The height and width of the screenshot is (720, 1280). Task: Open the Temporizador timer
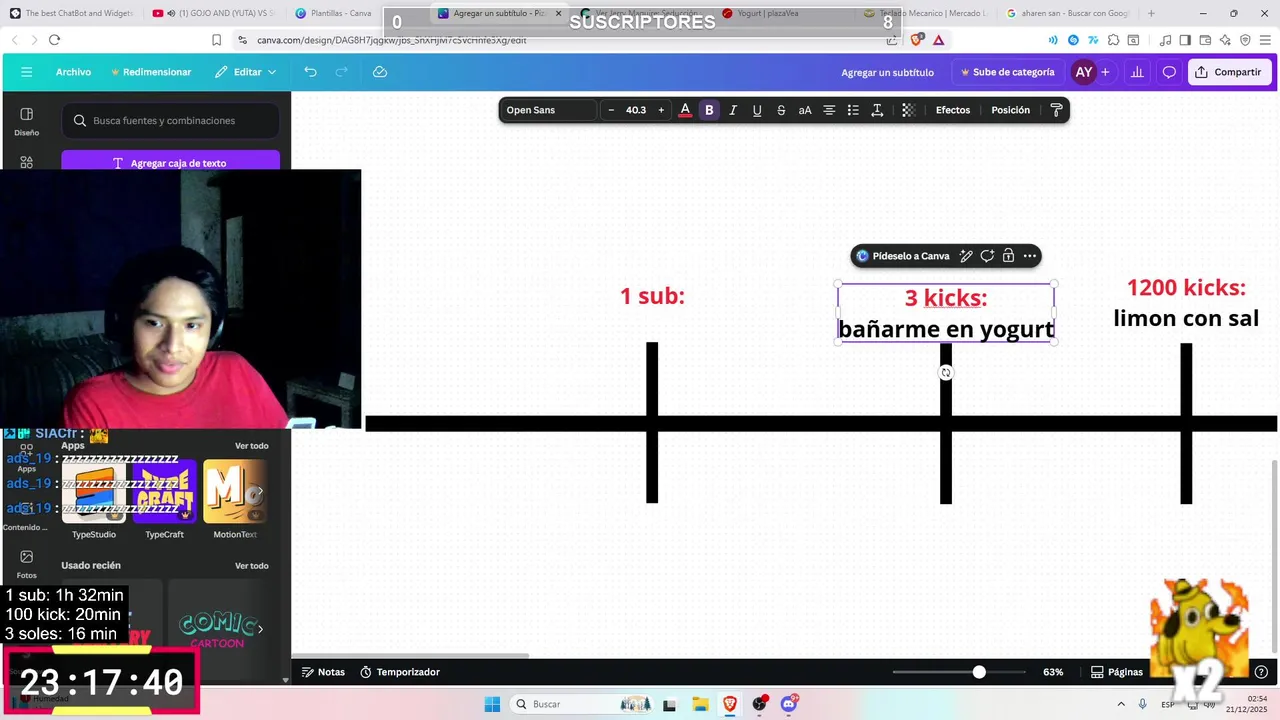[x=399, y=672]
